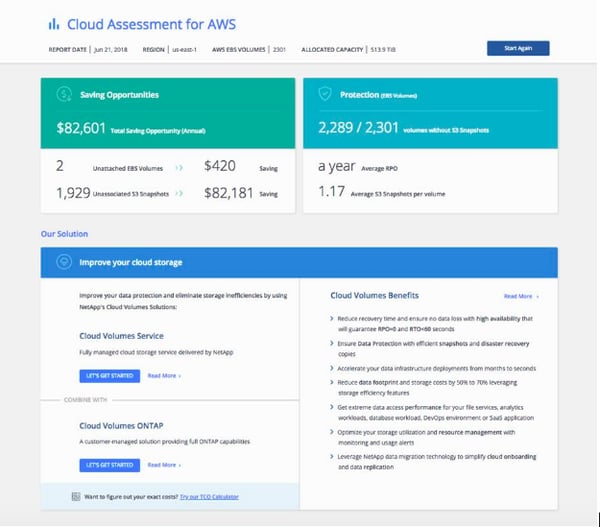Image resolution: width=600 pixels, height=527 pixels.
Task: Click double-arrow icon next to Unassociated S3 Snapshots
Action: 179,193
